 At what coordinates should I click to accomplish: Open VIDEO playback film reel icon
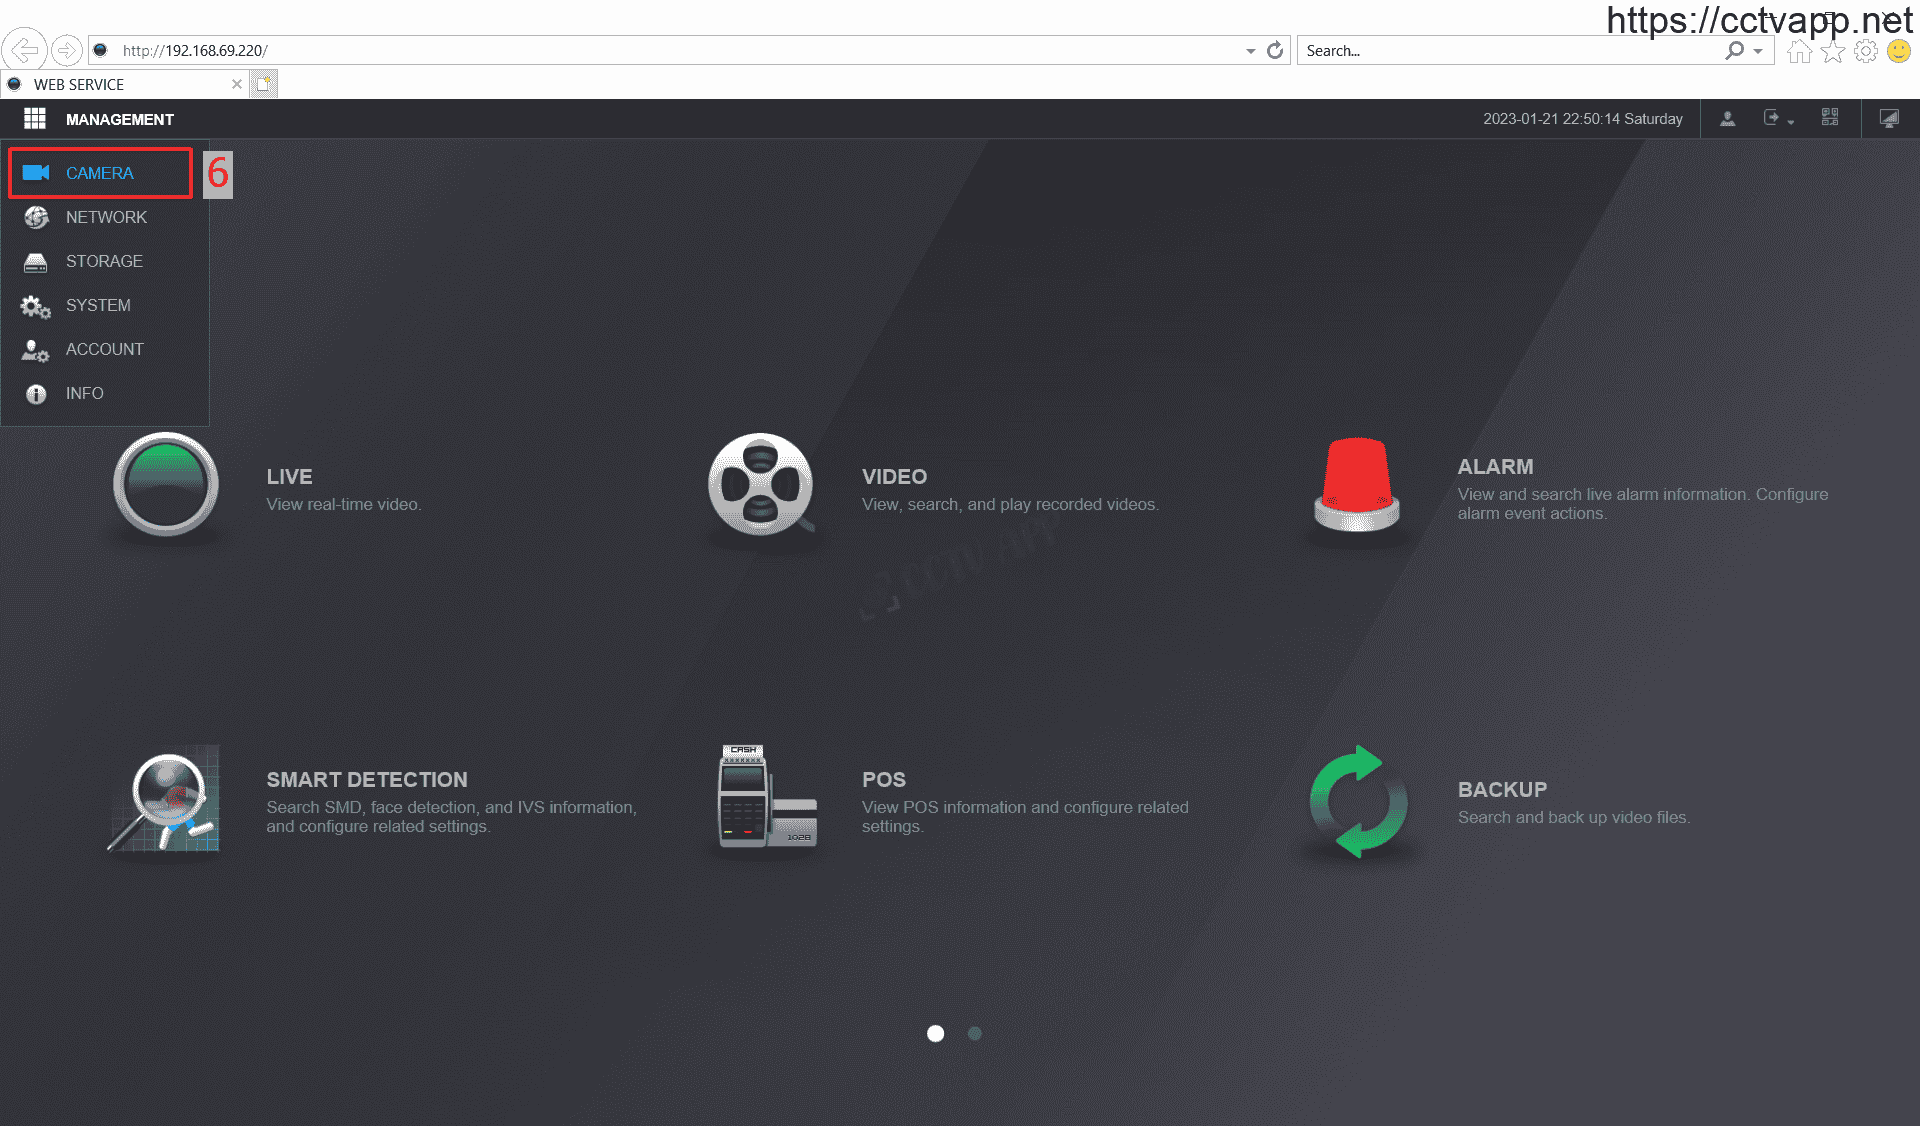pyautogui.click(x=760, y=485)
